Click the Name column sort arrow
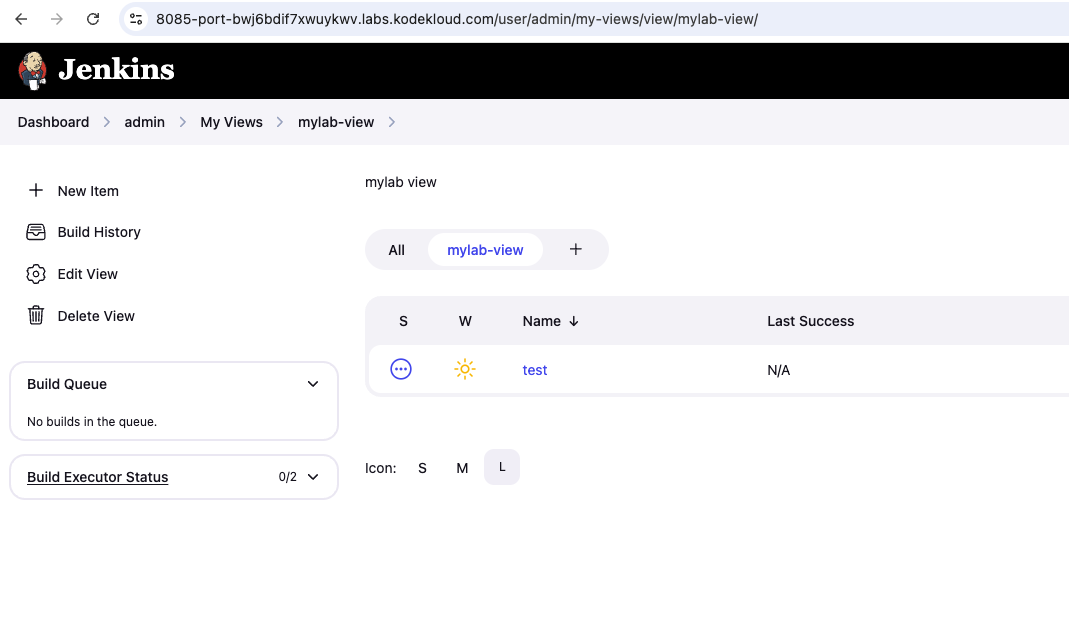This screenshot has width=1069, height=641. point(573,321)
